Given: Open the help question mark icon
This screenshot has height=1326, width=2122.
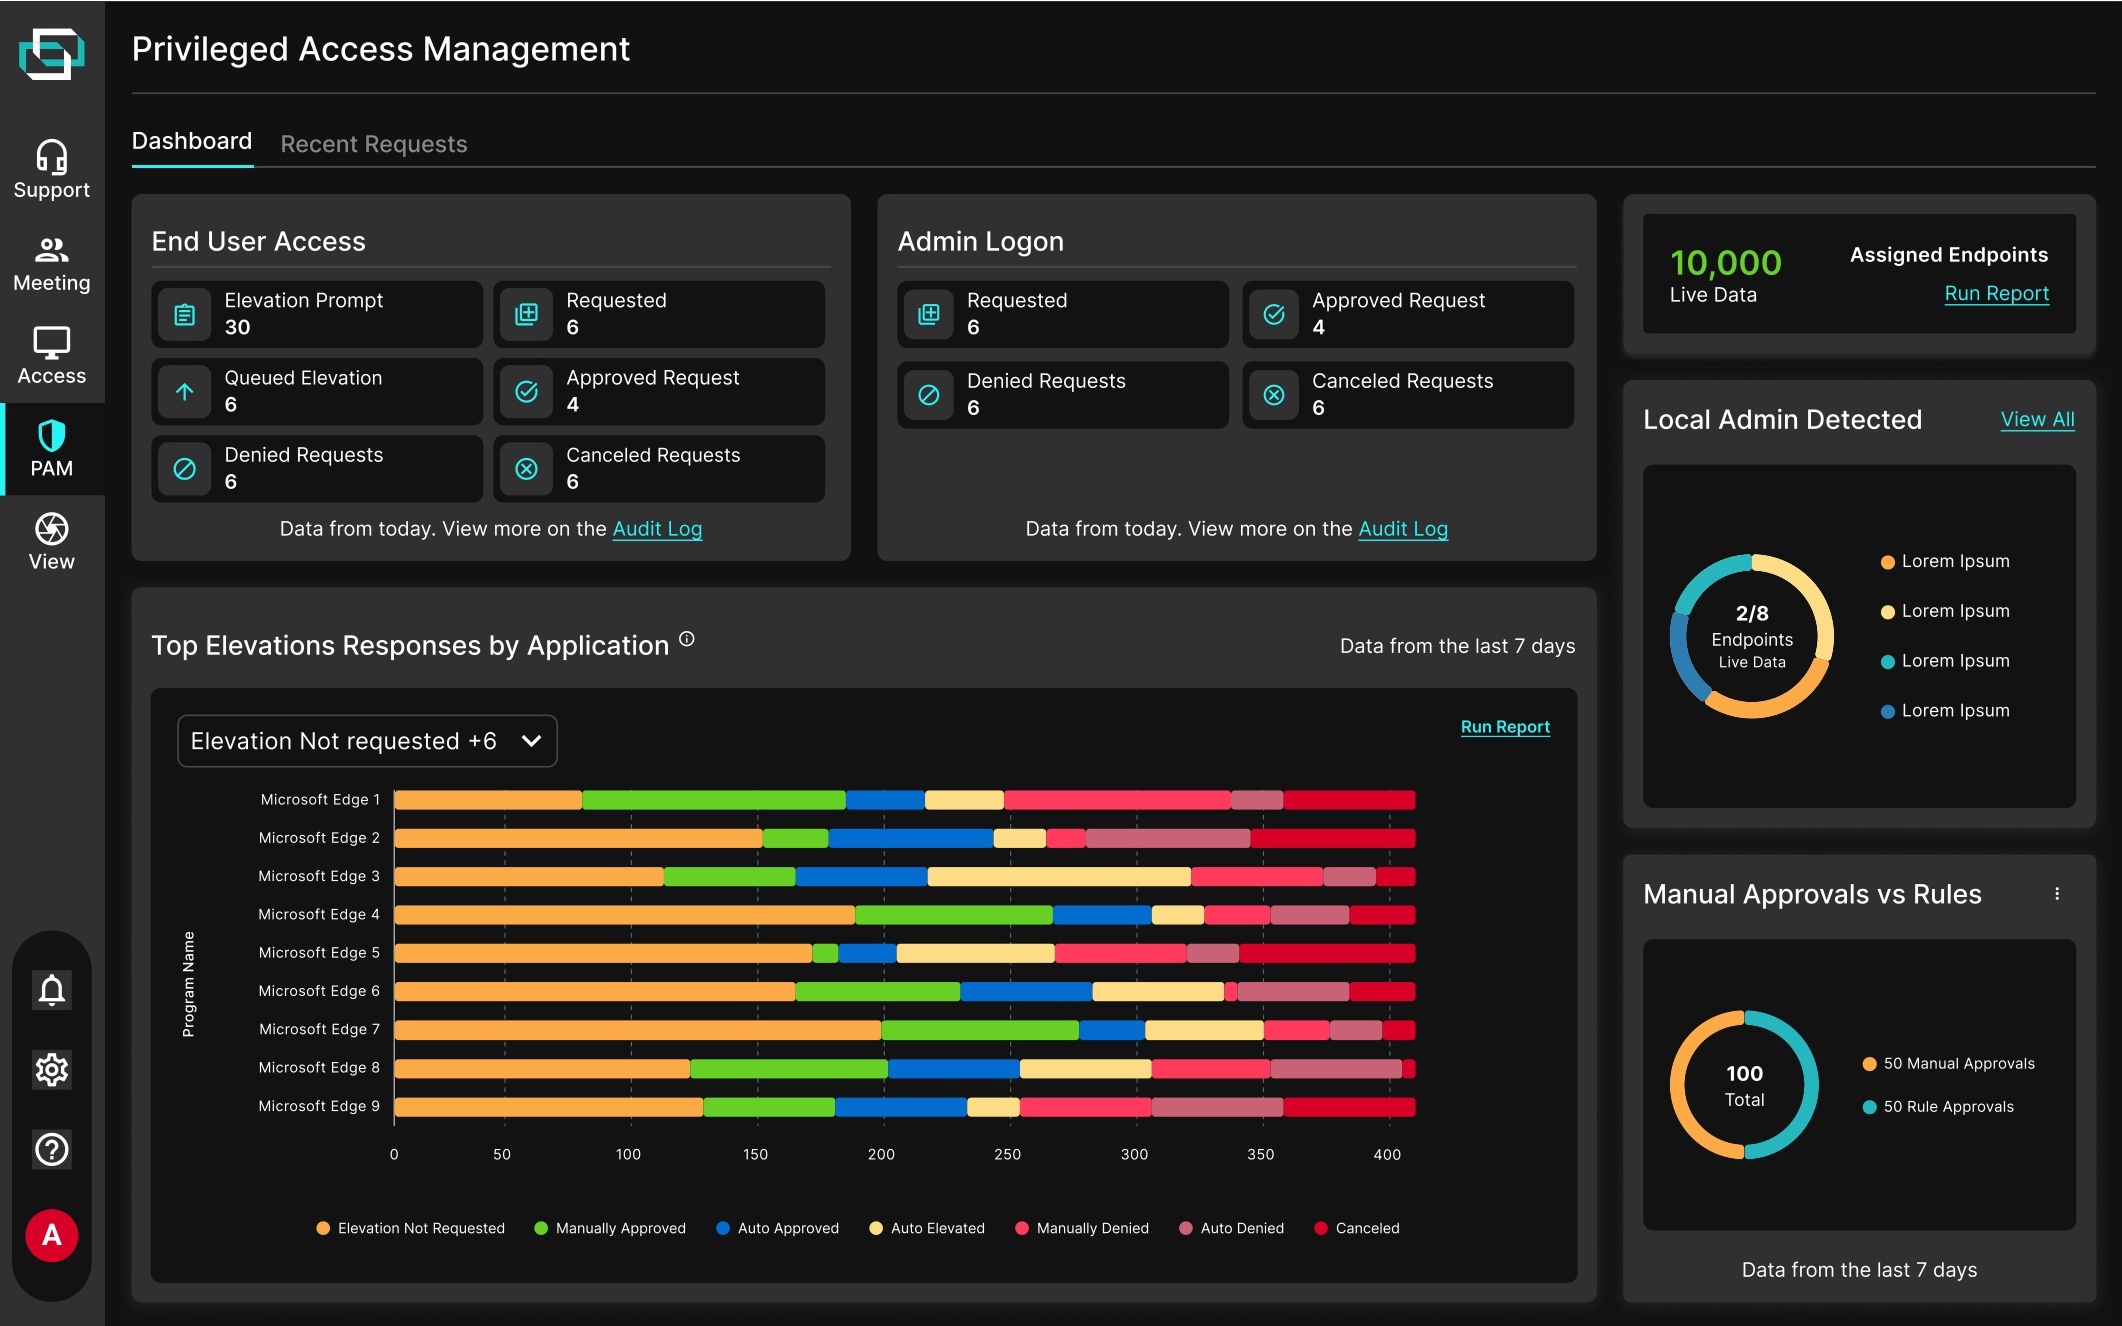Looking at the screenshot, I should 52,1150.
